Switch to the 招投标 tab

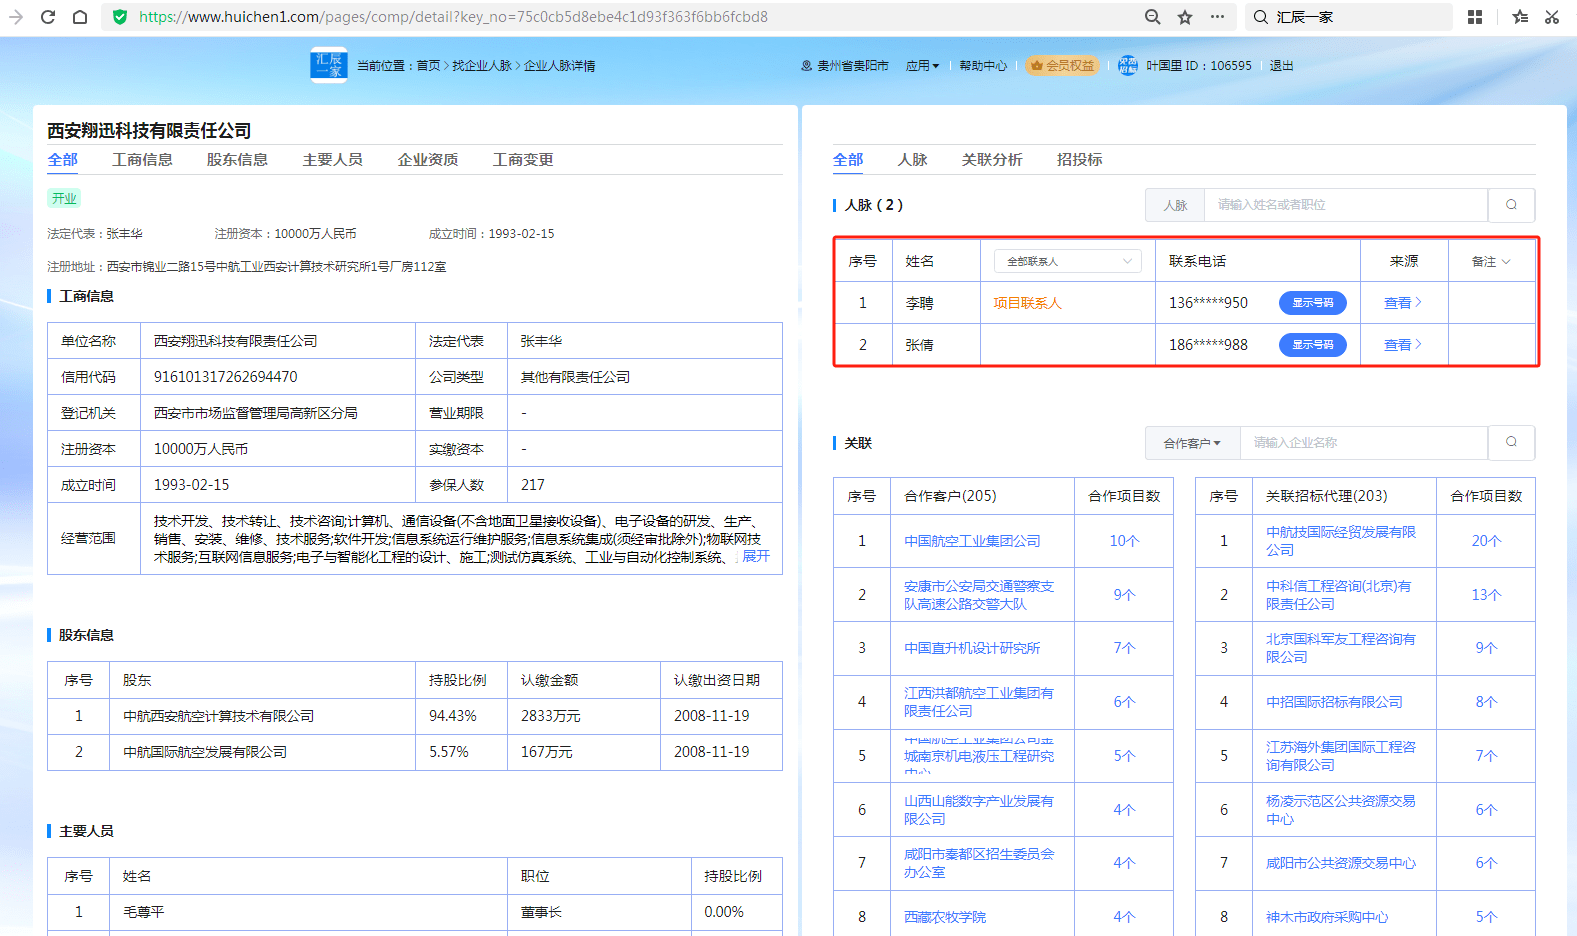point(1080,160)
